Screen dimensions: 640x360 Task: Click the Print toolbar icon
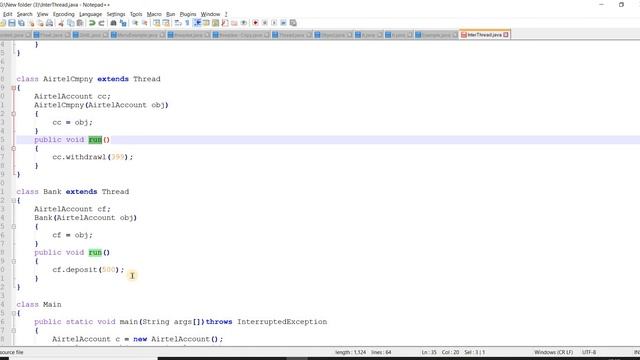[x=49, y=23]
